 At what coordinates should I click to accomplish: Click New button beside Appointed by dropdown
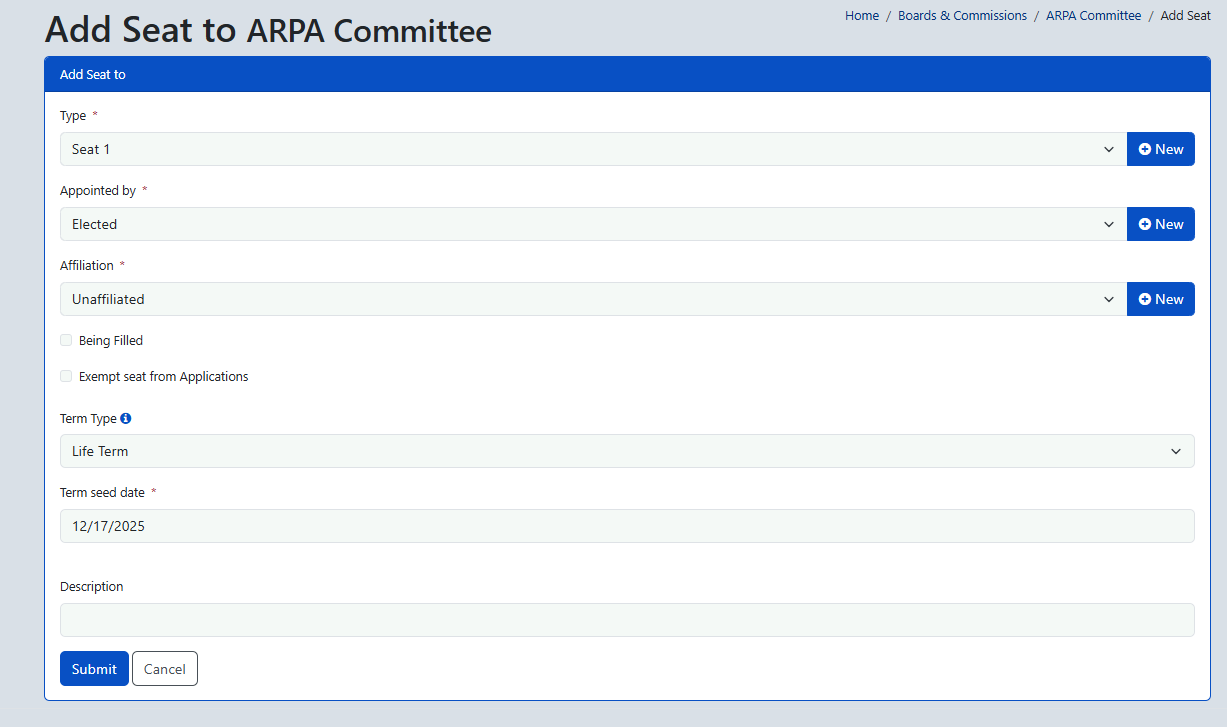(x=1161, y=224)
